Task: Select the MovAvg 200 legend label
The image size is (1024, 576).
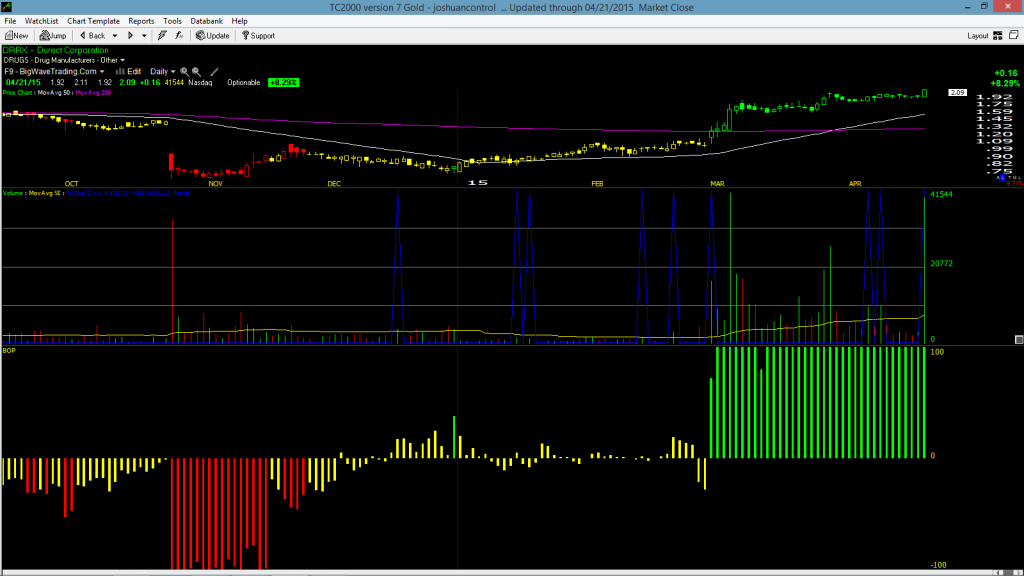Action: pyautogui.click(x=93, y=93)
